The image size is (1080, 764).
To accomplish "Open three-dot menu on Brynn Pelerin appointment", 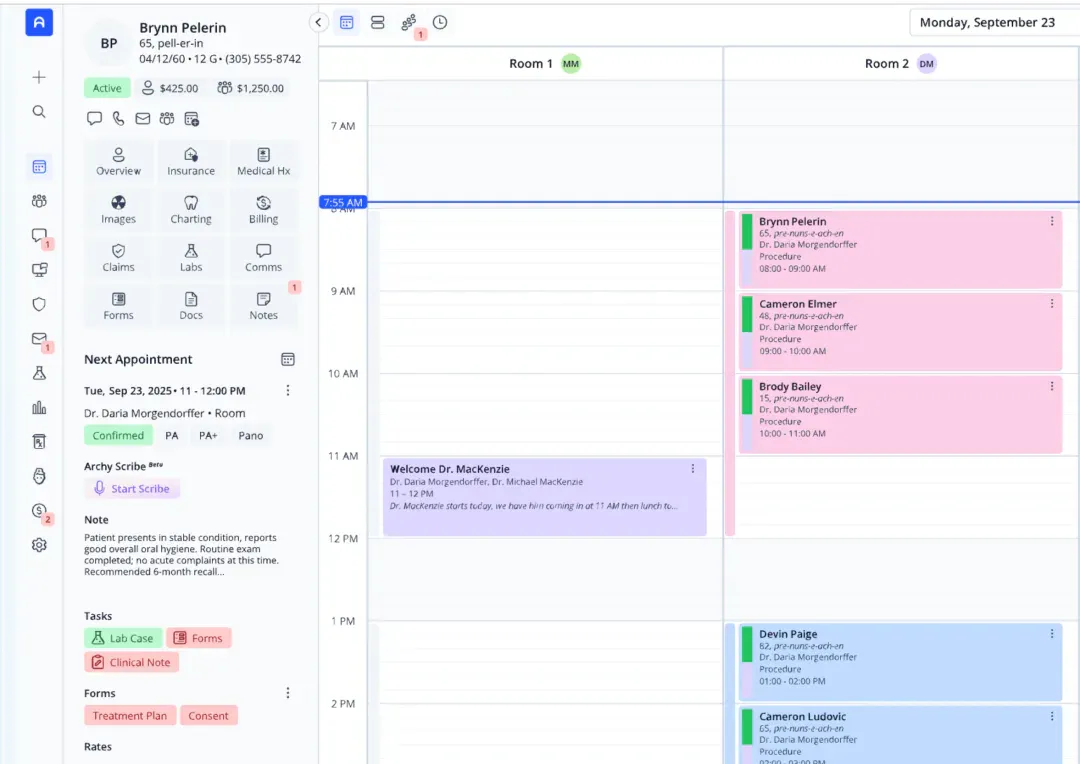I will coord(1052,221).
